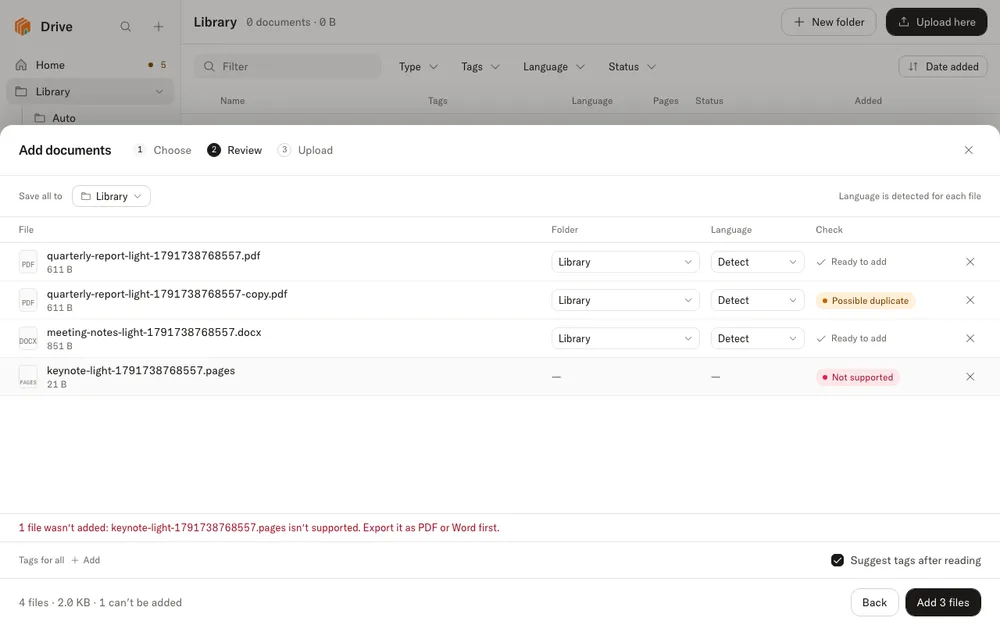Click the Filter input field
Image resolution: width=1000 pixels, height=625 pixels.
click(x=288, y=66)
